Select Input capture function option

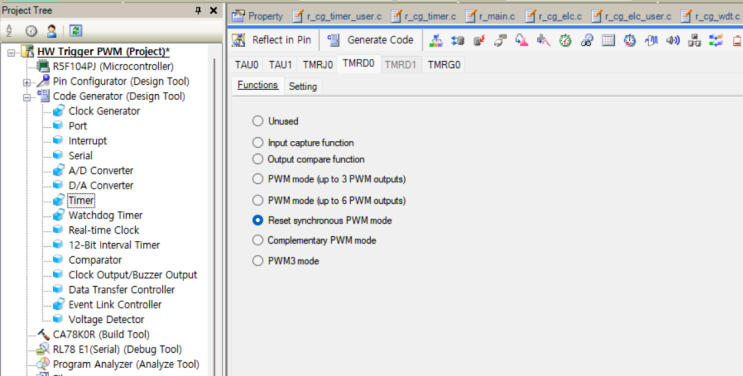tap(257, 142)
